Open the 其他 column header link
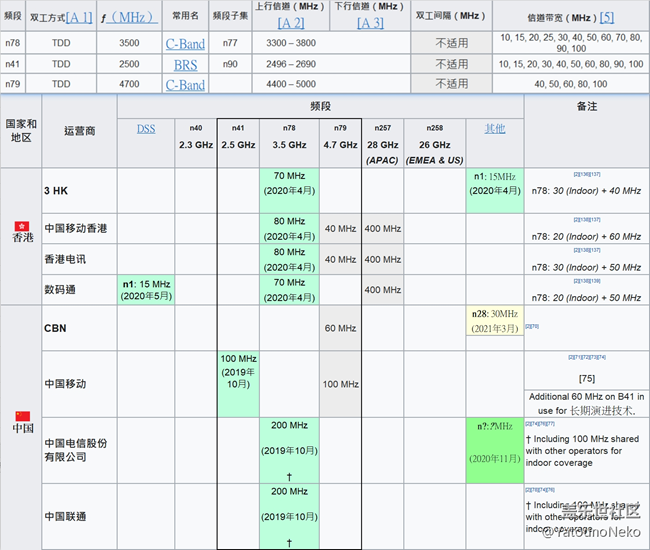This screenshot has width=650, height=550. click(495, 129)
